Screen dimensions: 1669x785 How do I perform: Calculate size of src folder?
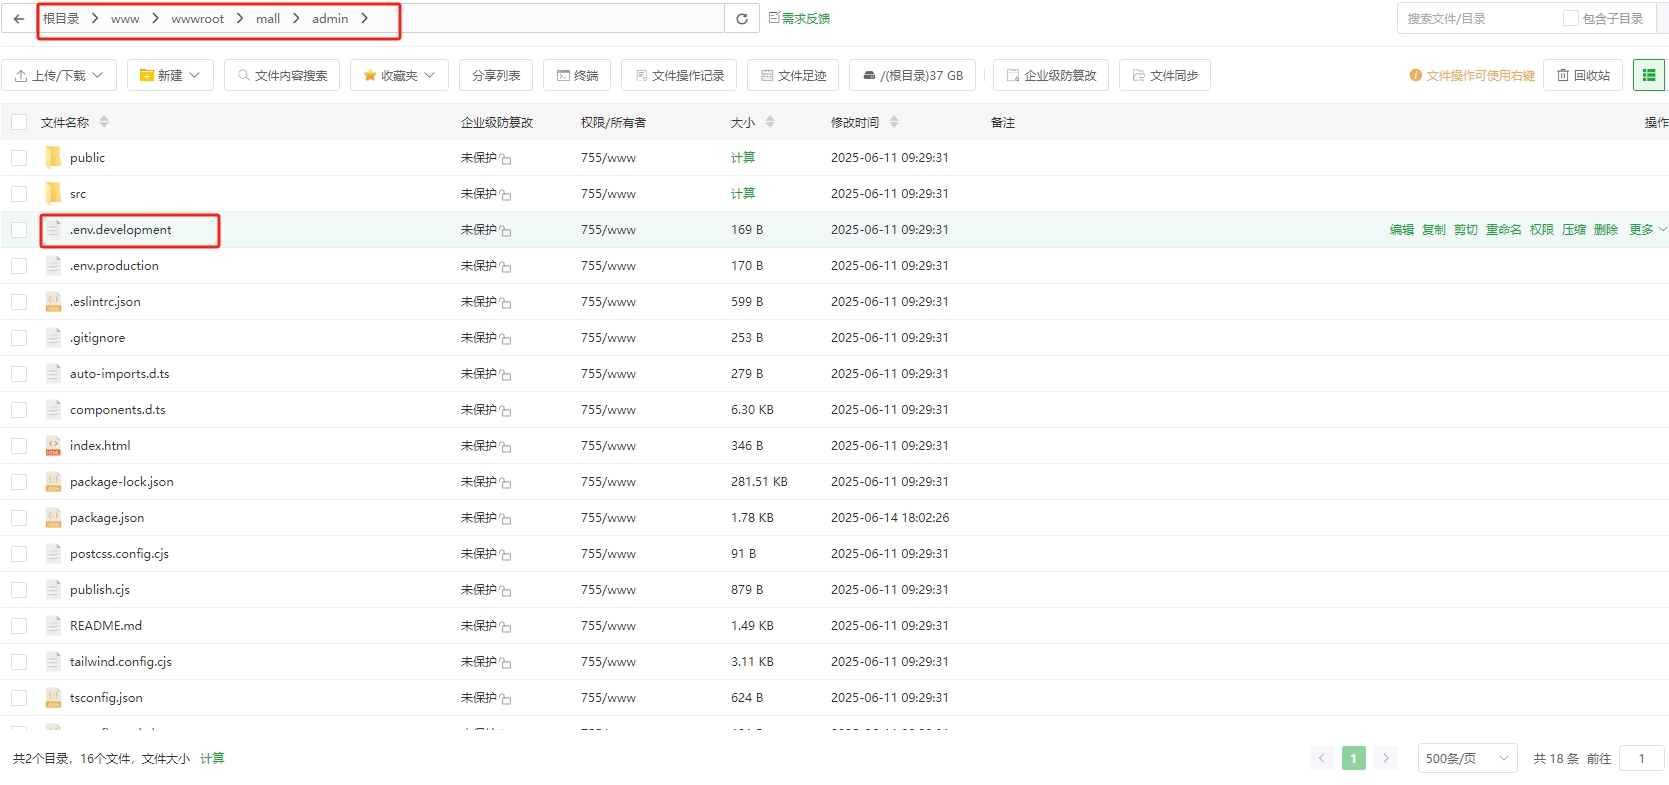click(743, 194)
